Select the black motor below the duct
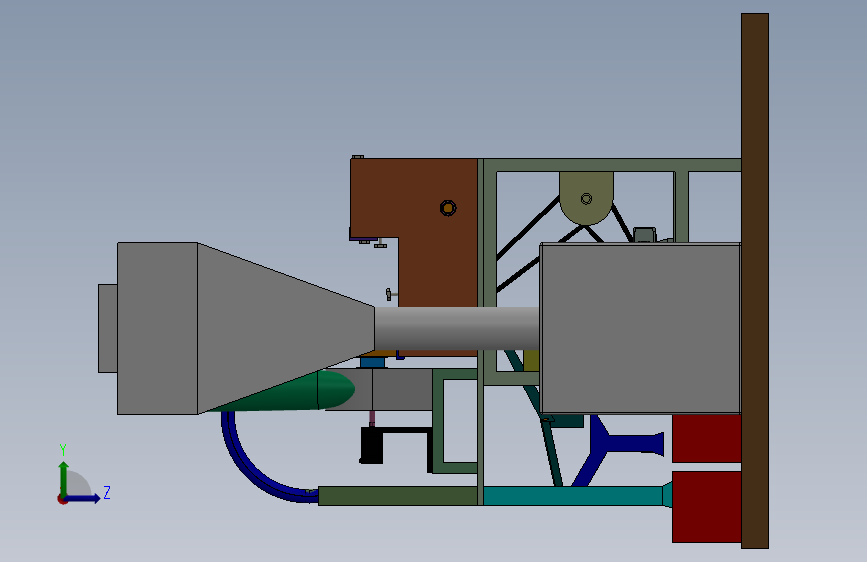Image resolution: width=867 pixels, height=562 pixels. [372, 445]
